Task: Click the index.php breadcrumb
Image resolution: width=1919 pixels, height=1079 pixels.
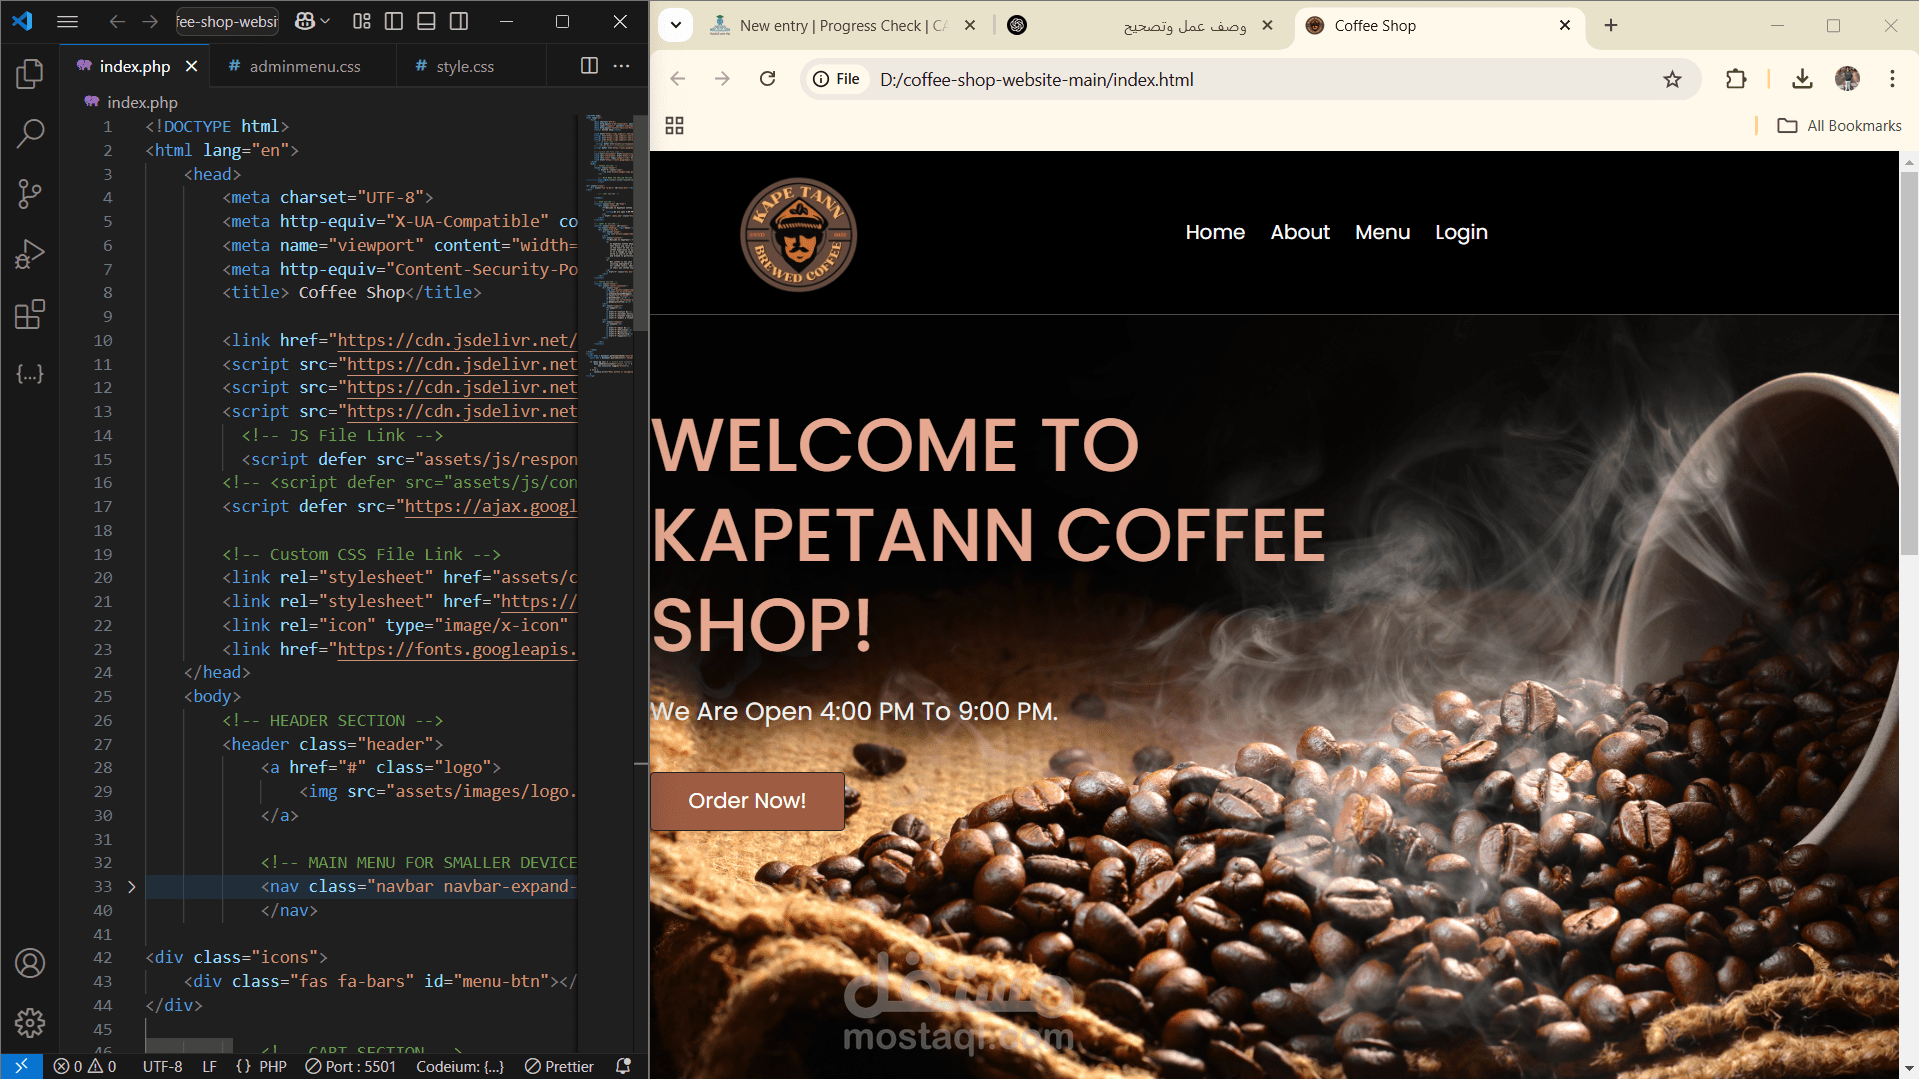Action: [131, 102]
